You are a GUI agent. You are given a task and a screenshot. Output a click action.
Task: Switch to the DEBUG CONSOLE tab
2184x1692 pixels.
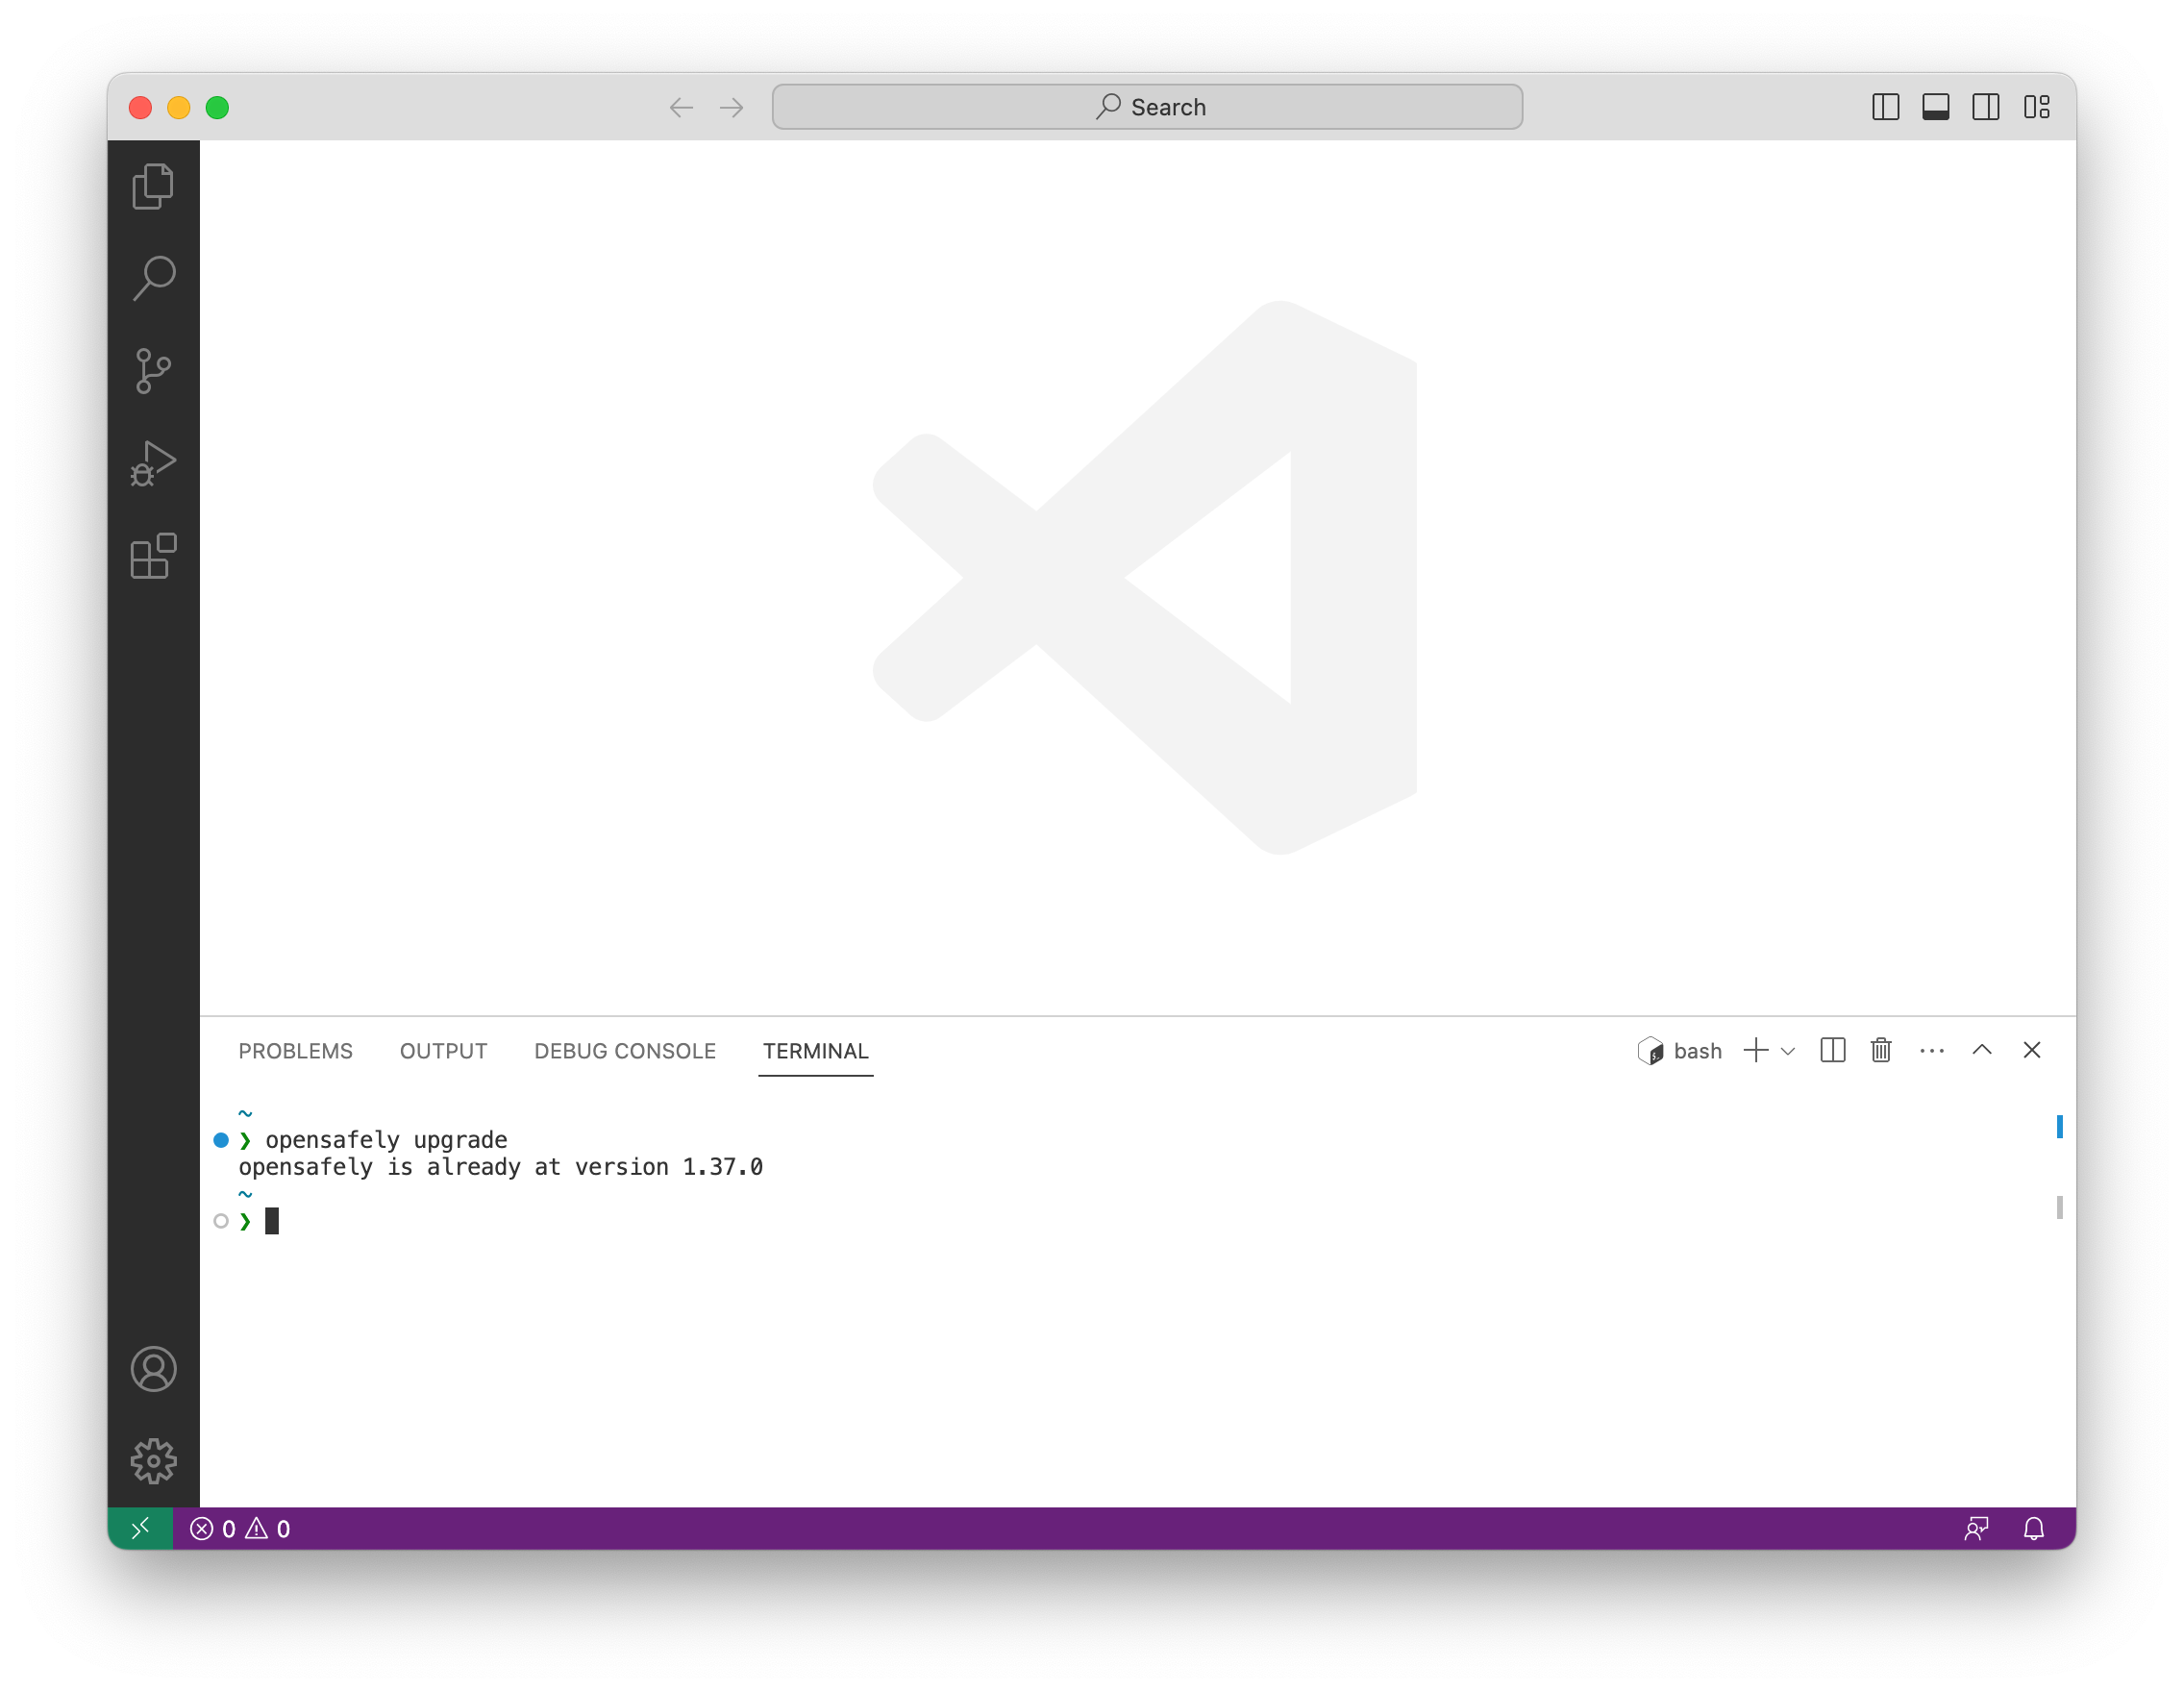point(624,1051)
